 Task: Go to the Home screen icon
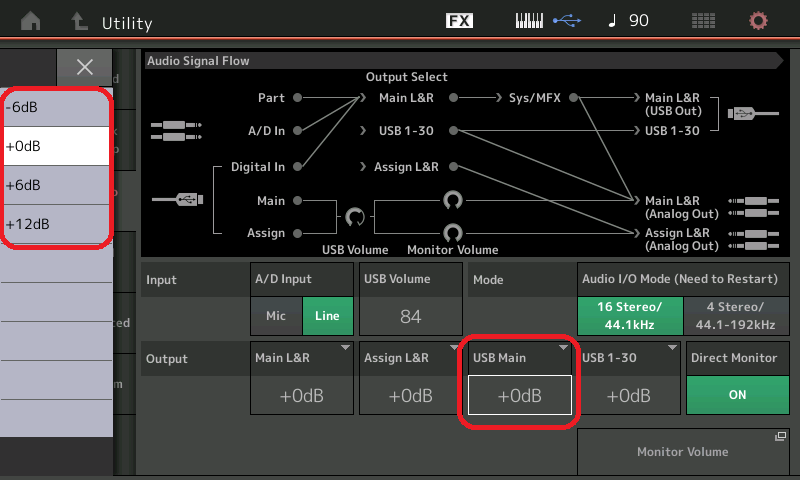[x=32, y=21]
